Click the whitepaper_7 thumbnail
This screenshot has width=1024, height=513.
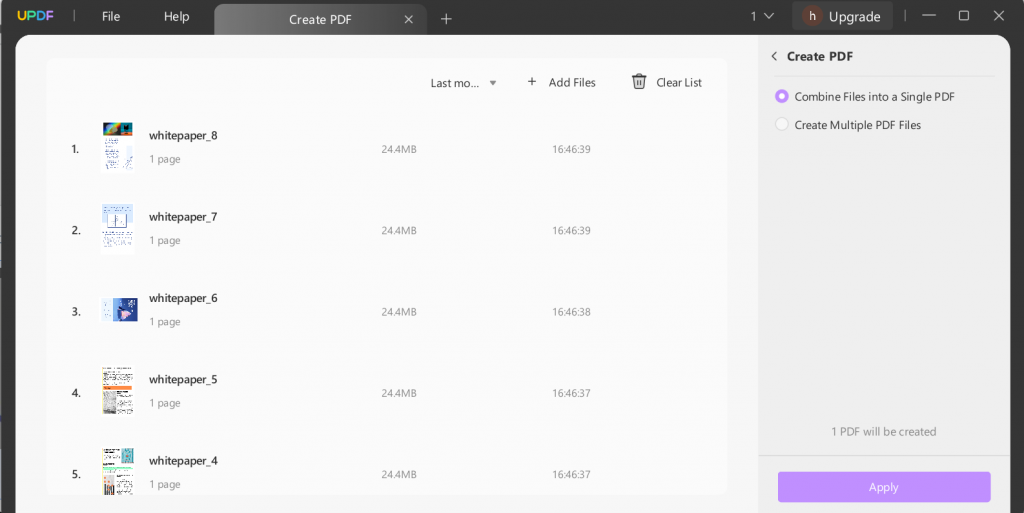117,228
